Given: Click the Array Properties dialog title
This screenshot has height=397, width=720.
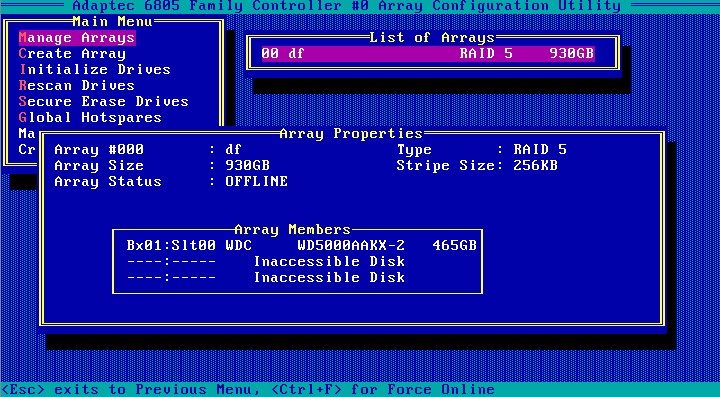Looking at the screenshot, I should coord(351,134).
